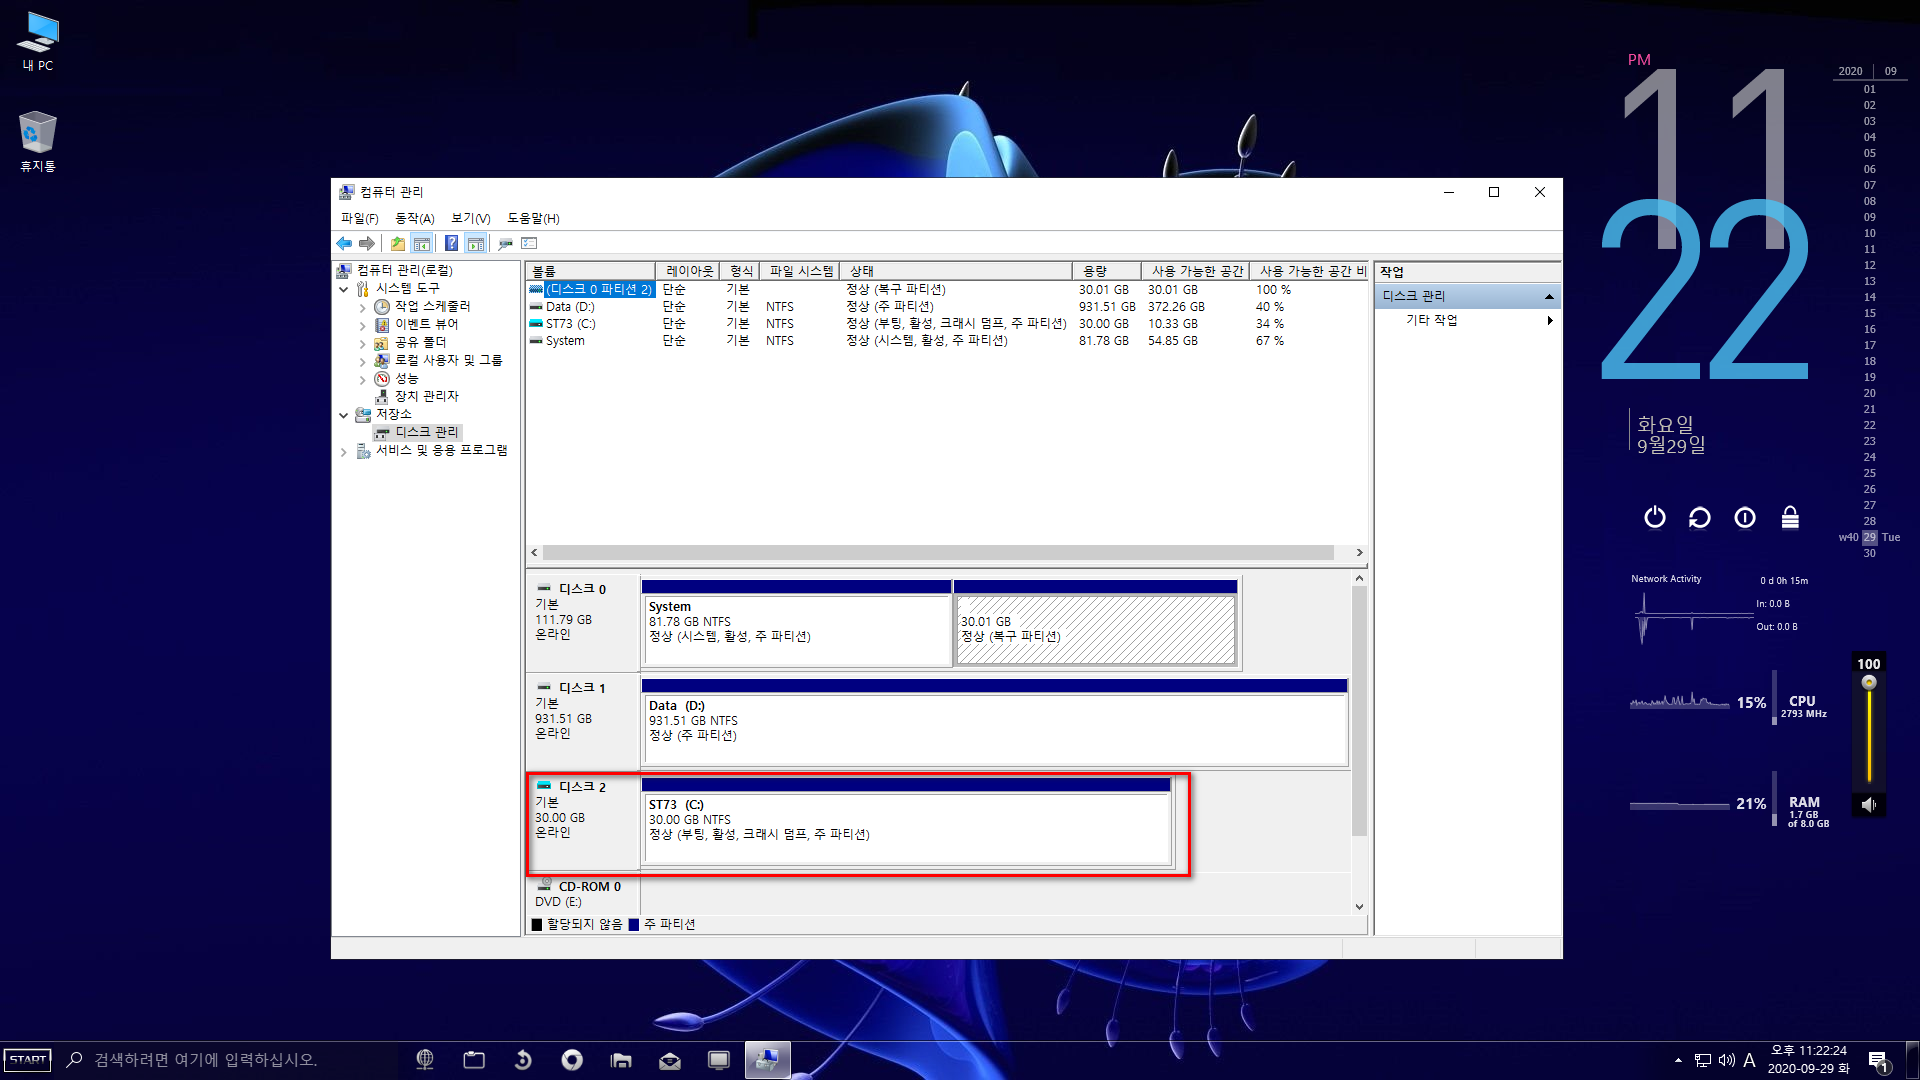Click the disk settings view toolbar icon
The height and width of the screenshot is (1080, 1920).
tap(505, 243)
